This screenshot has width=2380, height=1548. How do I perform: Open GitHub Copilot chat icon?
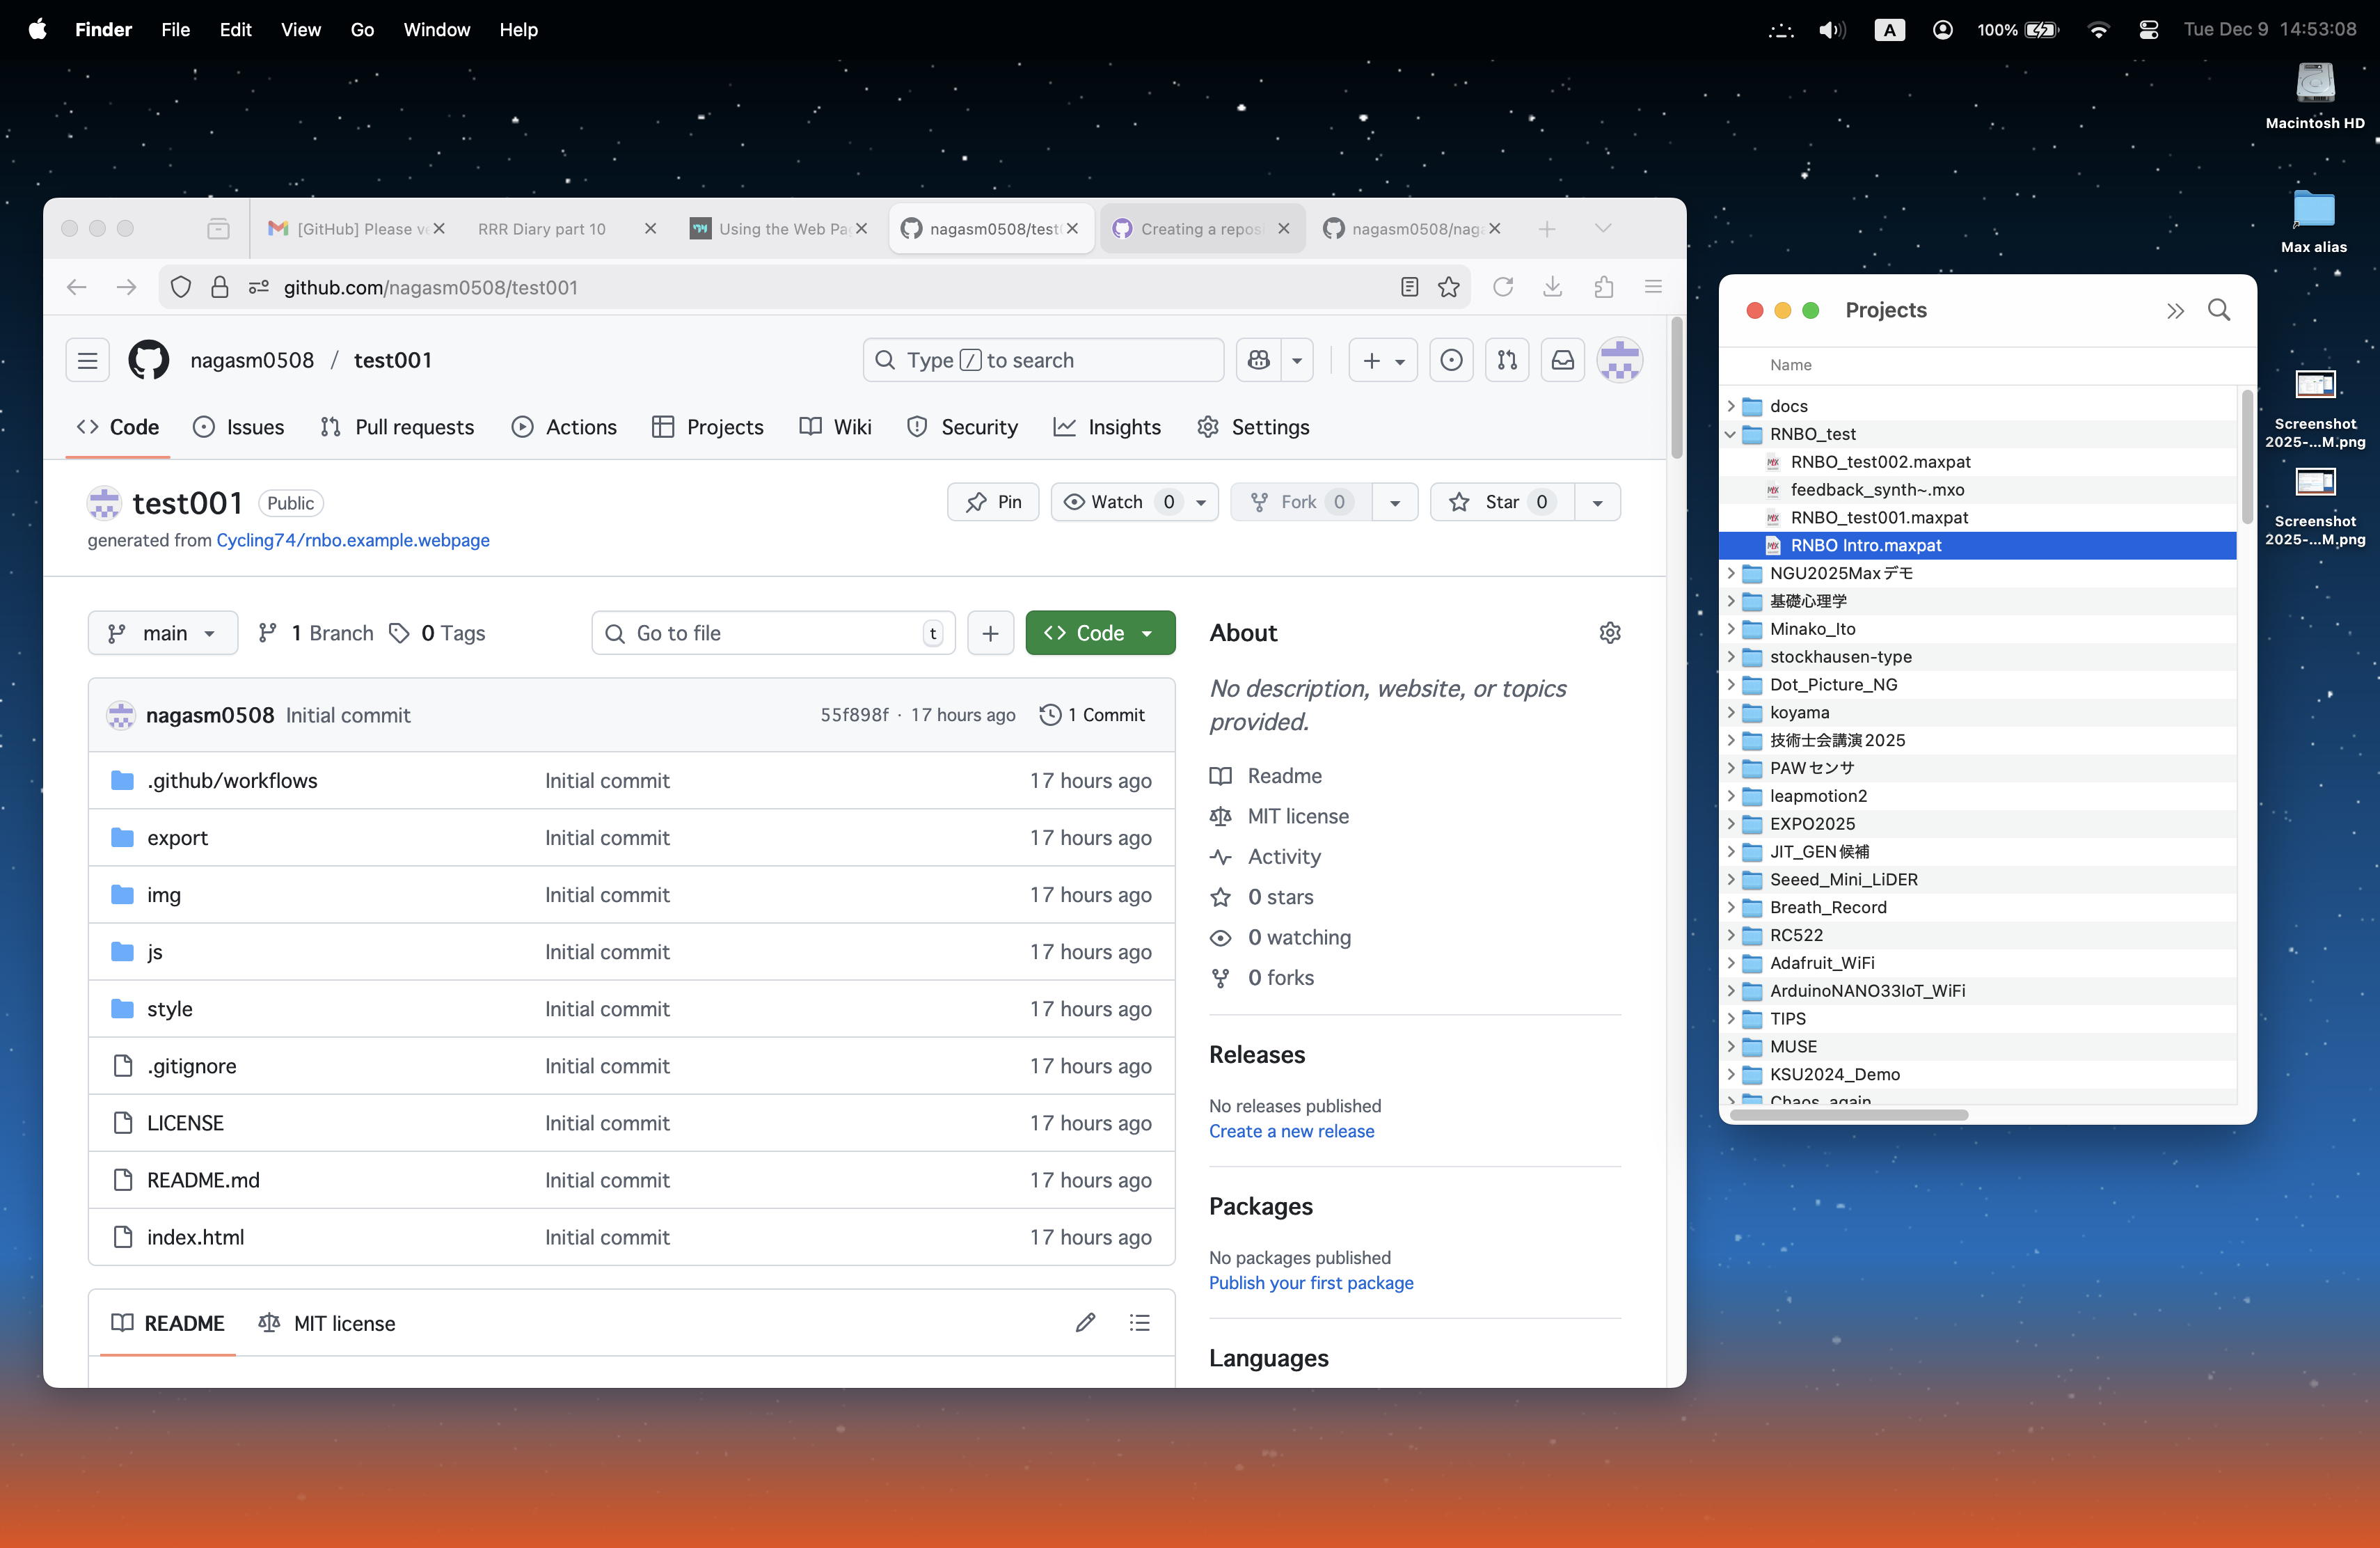(x=1258, y=360)
